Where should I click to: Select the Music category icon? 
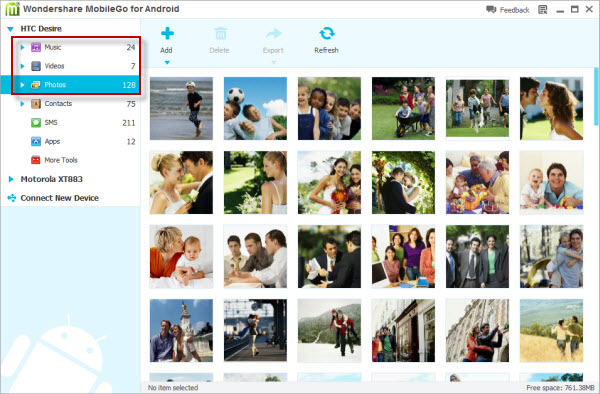coord(36,47)
